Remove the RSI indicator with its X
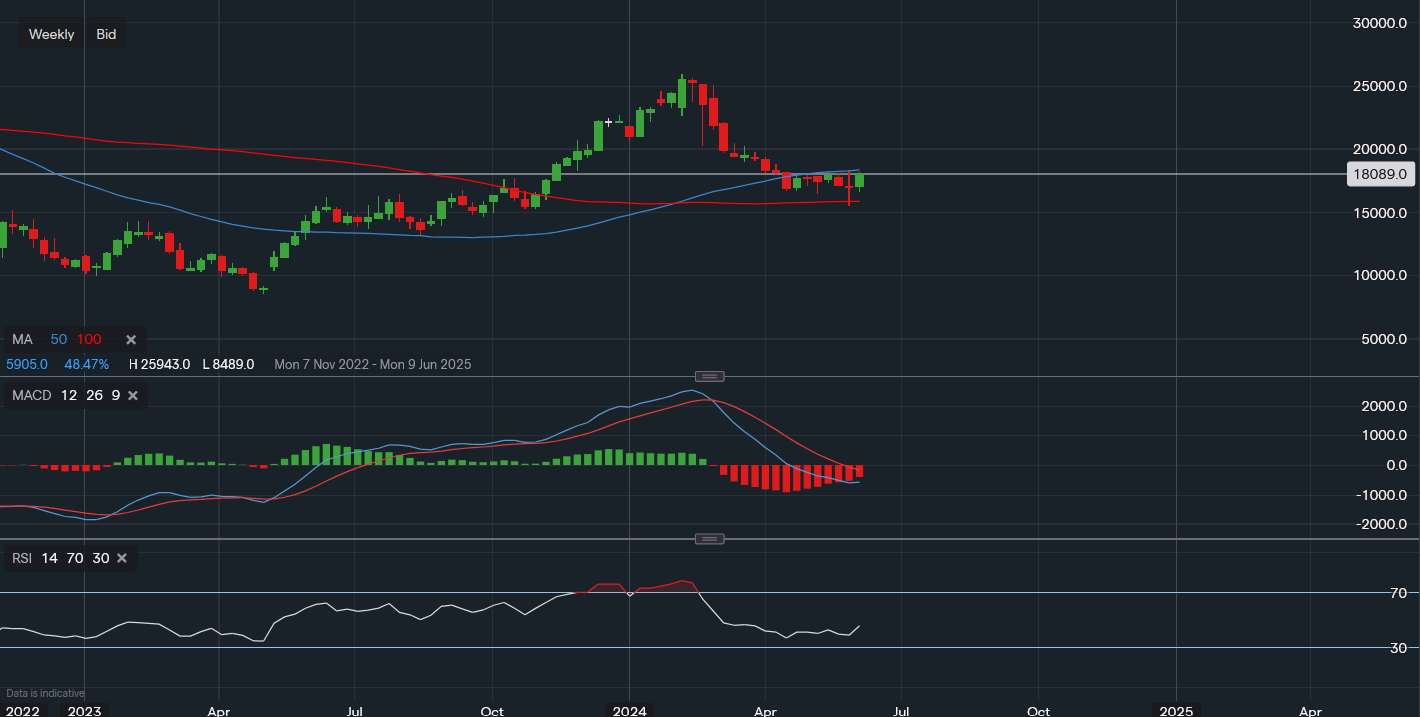1420x717 pixels. [122, 558]
